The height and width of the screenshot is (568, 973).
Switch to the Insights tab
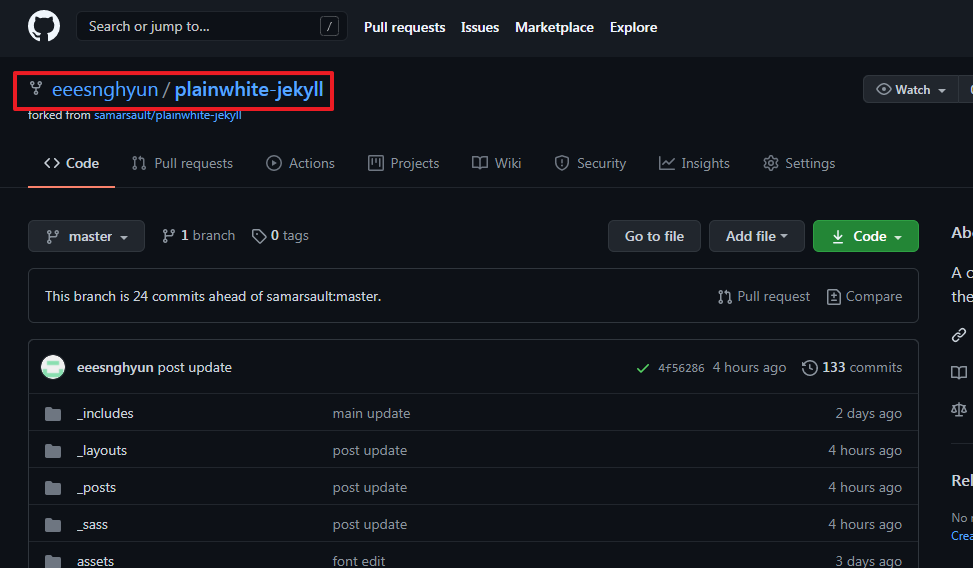pyautogui.click(x=694, y=163)
